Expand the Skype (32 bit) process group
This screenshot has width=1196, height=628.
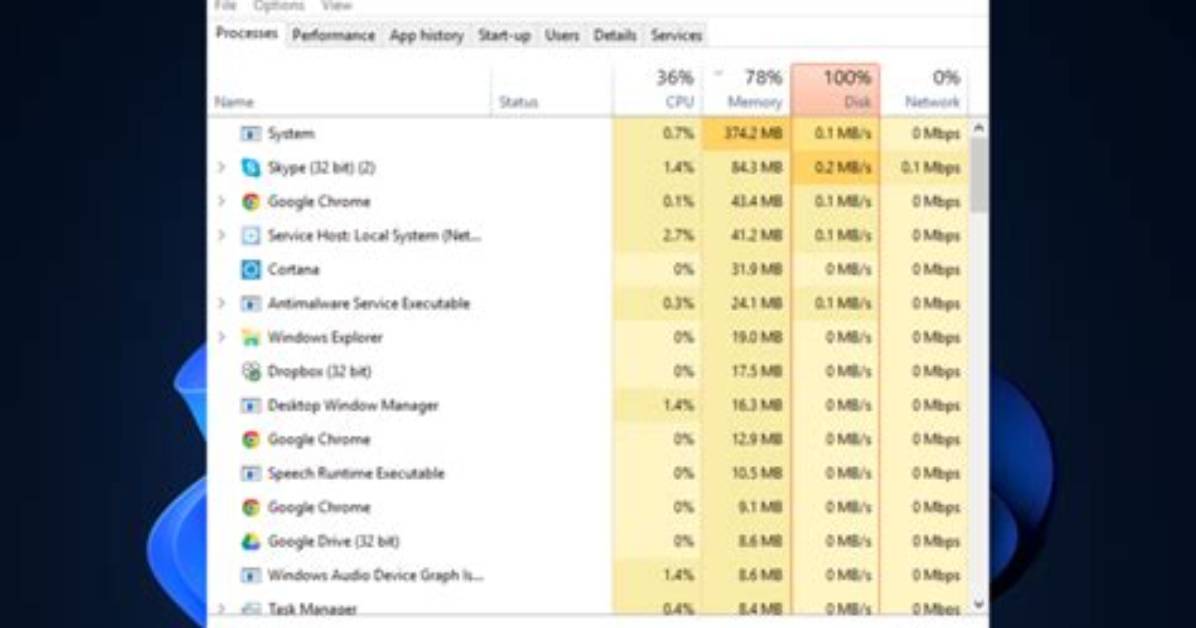pos(222,167)
